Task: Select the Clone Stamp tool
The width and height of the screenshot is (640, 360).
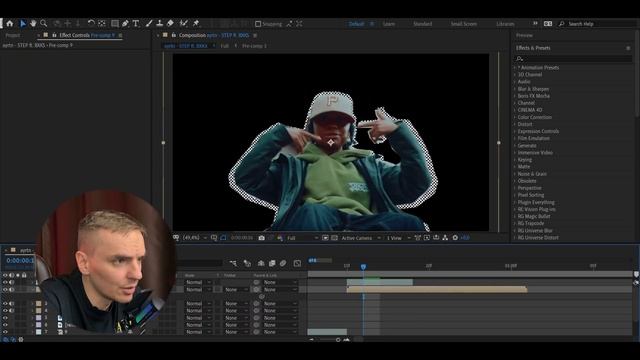Action: (160, 24)
